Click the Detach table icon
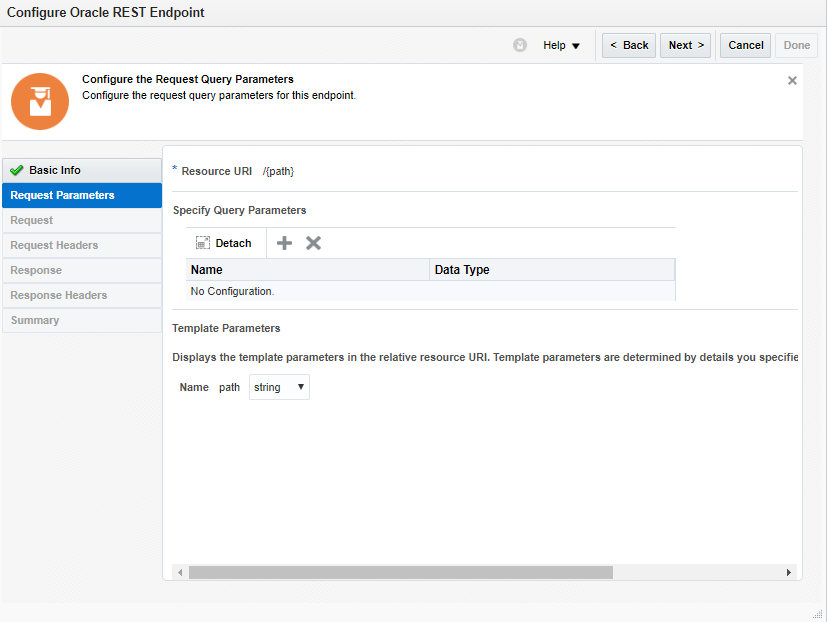Image resolution: width=827 pixels, height=622 pixels. (x=203, y=243)
